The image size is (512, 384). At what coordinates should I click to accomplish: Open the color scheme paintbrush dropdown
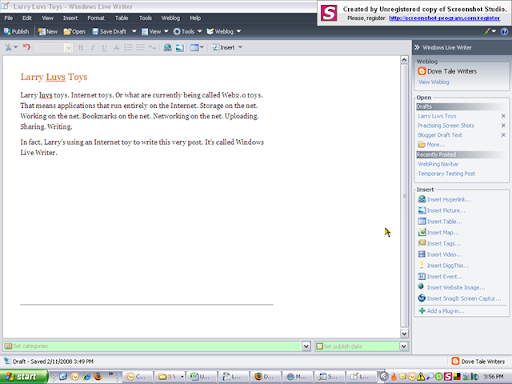click(490, 31)
